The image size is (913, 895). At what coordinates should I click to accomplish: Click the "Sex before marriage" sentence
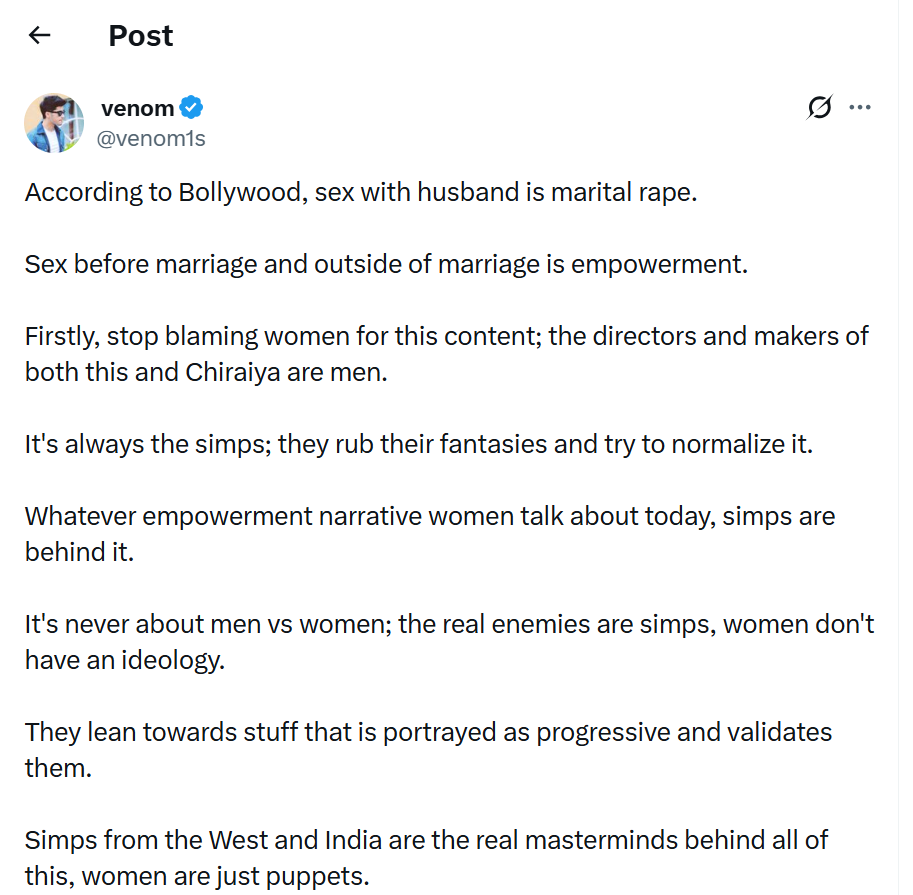(x=386, y=265)
